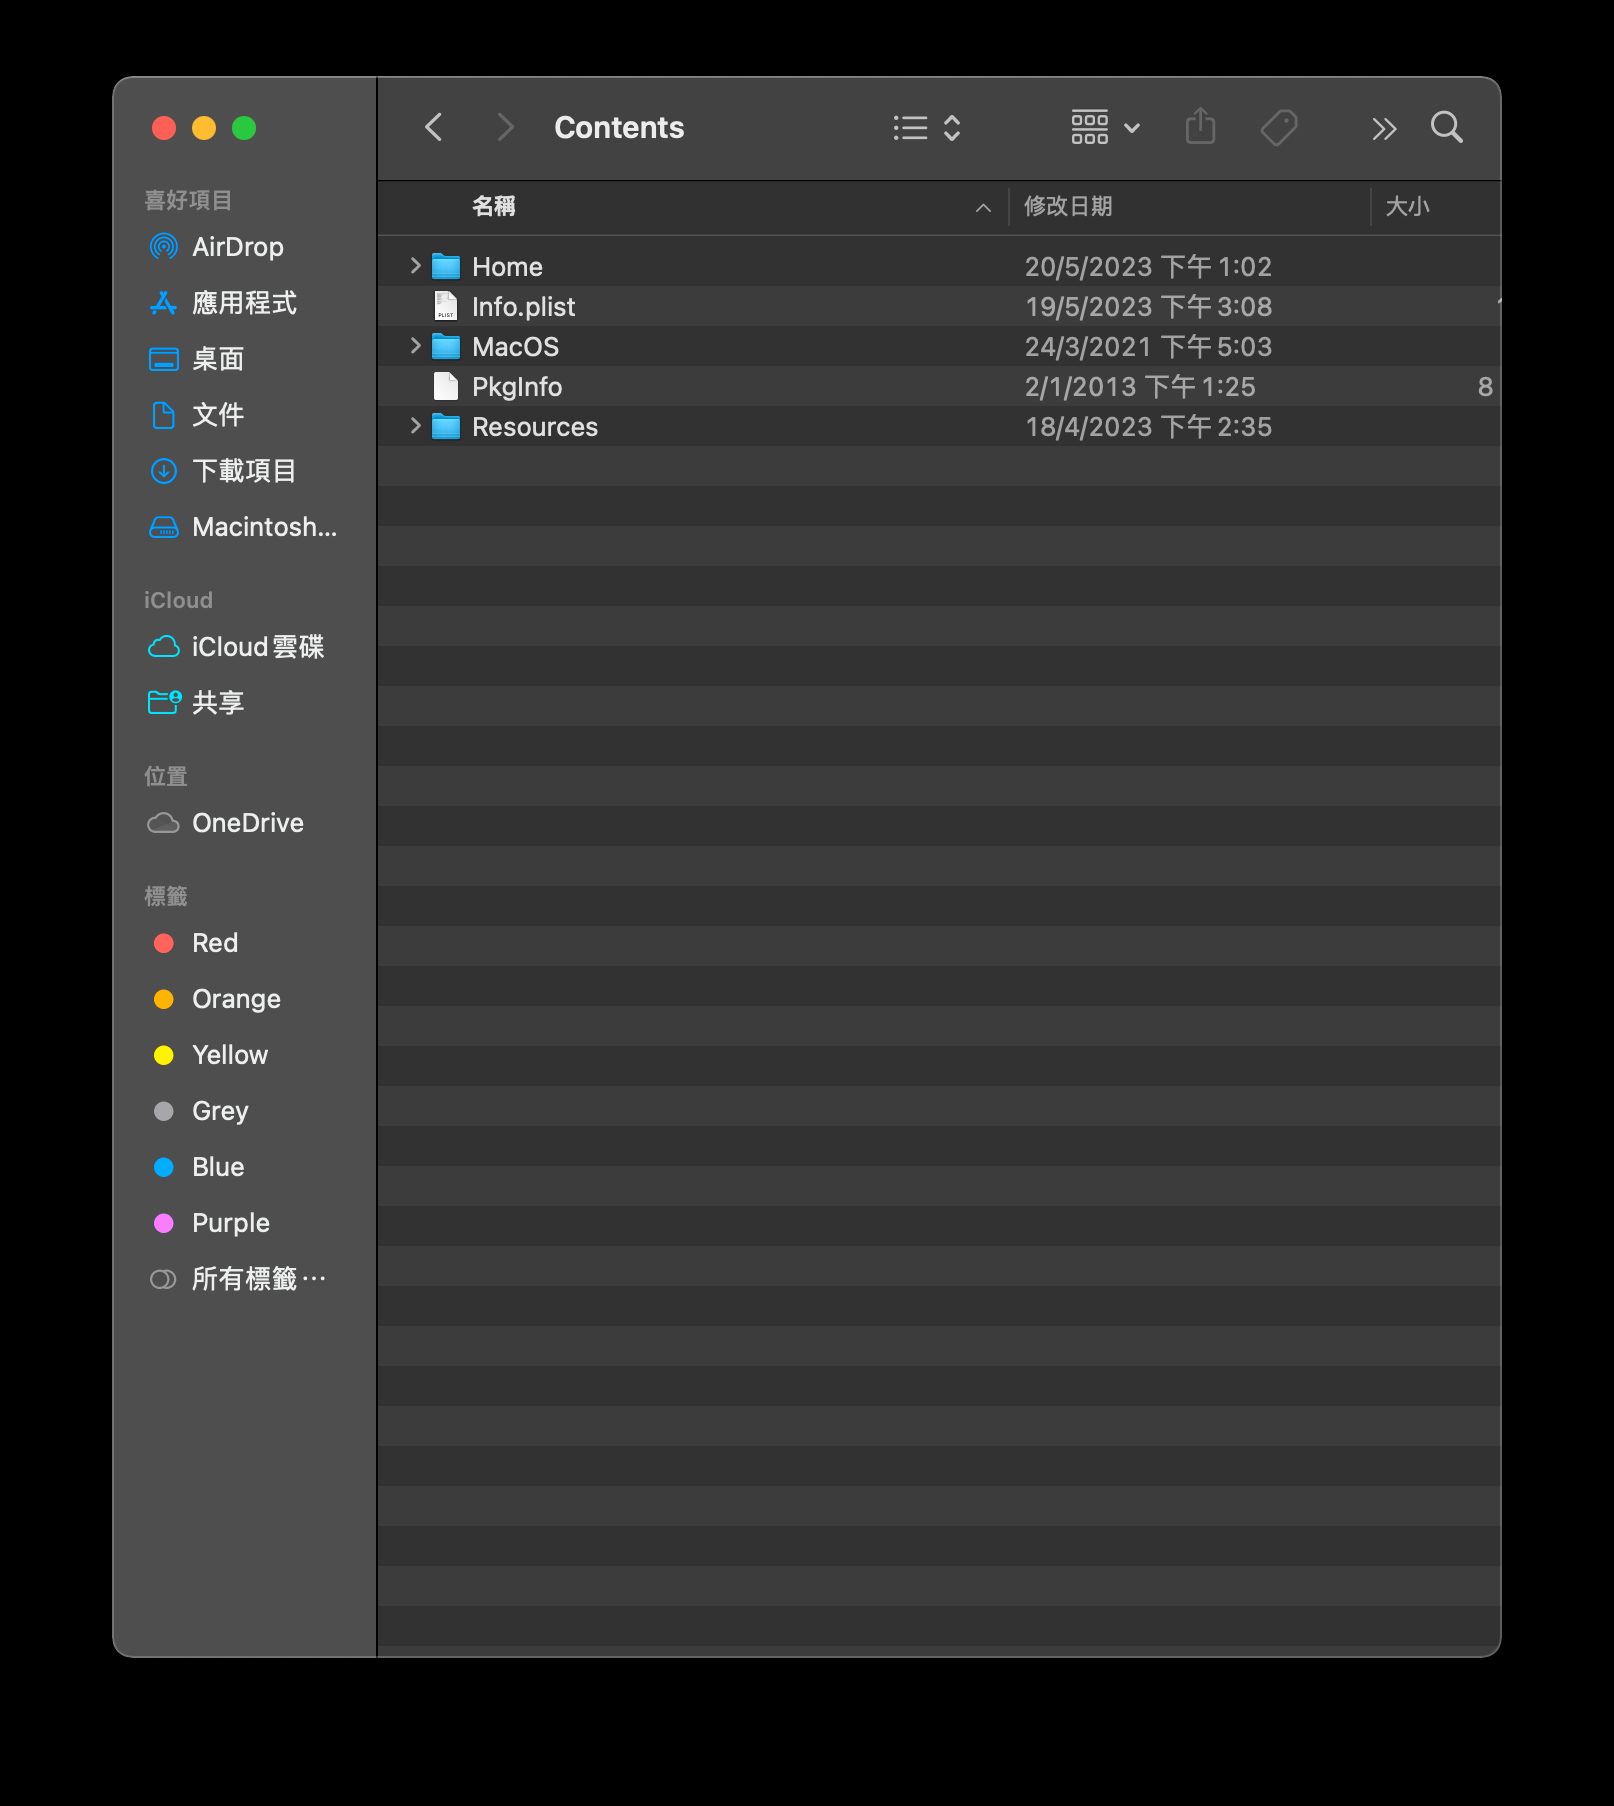
Task: Click the Share toolbar icon
Action: click(x=1200, y=128)
